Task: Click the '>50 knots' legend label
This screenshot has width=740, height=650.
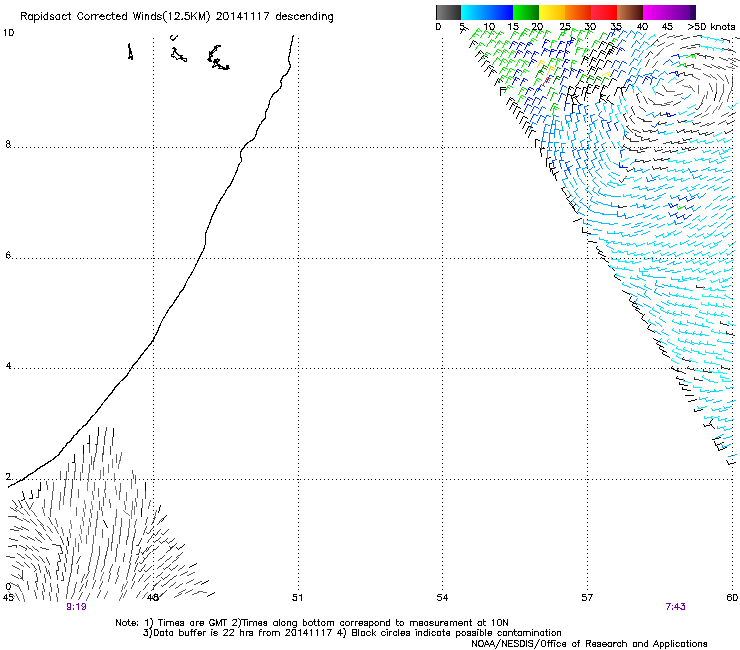Action: tap(711, 26)
